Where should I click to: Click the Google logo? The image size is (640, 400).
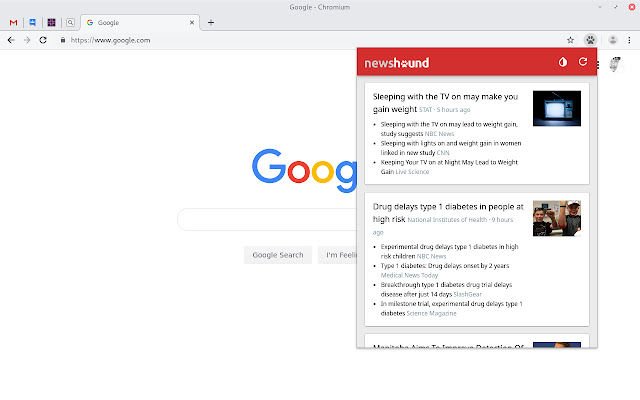tap(304, 171)
